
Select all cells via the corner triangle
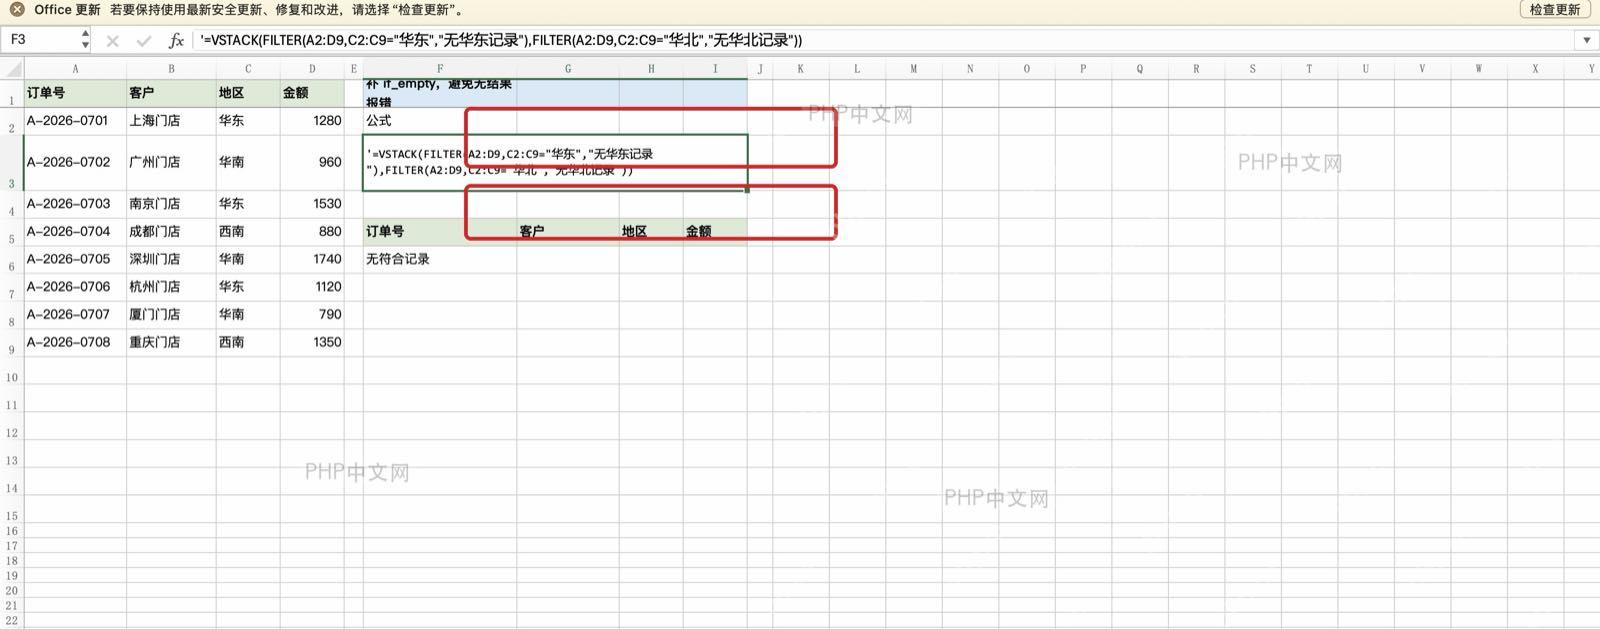12,69
